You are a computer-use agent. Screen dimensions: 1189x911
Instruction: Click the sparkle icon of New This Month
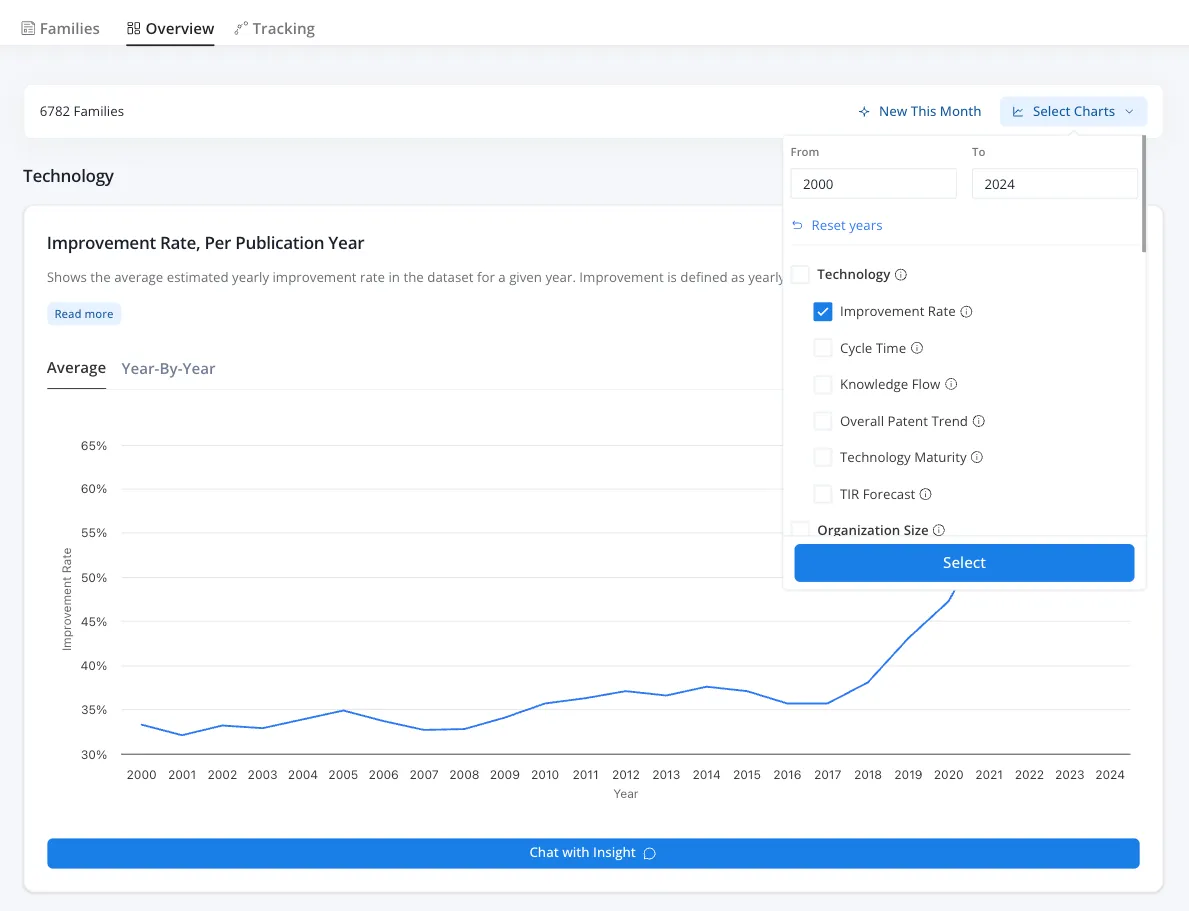(864, 112)
